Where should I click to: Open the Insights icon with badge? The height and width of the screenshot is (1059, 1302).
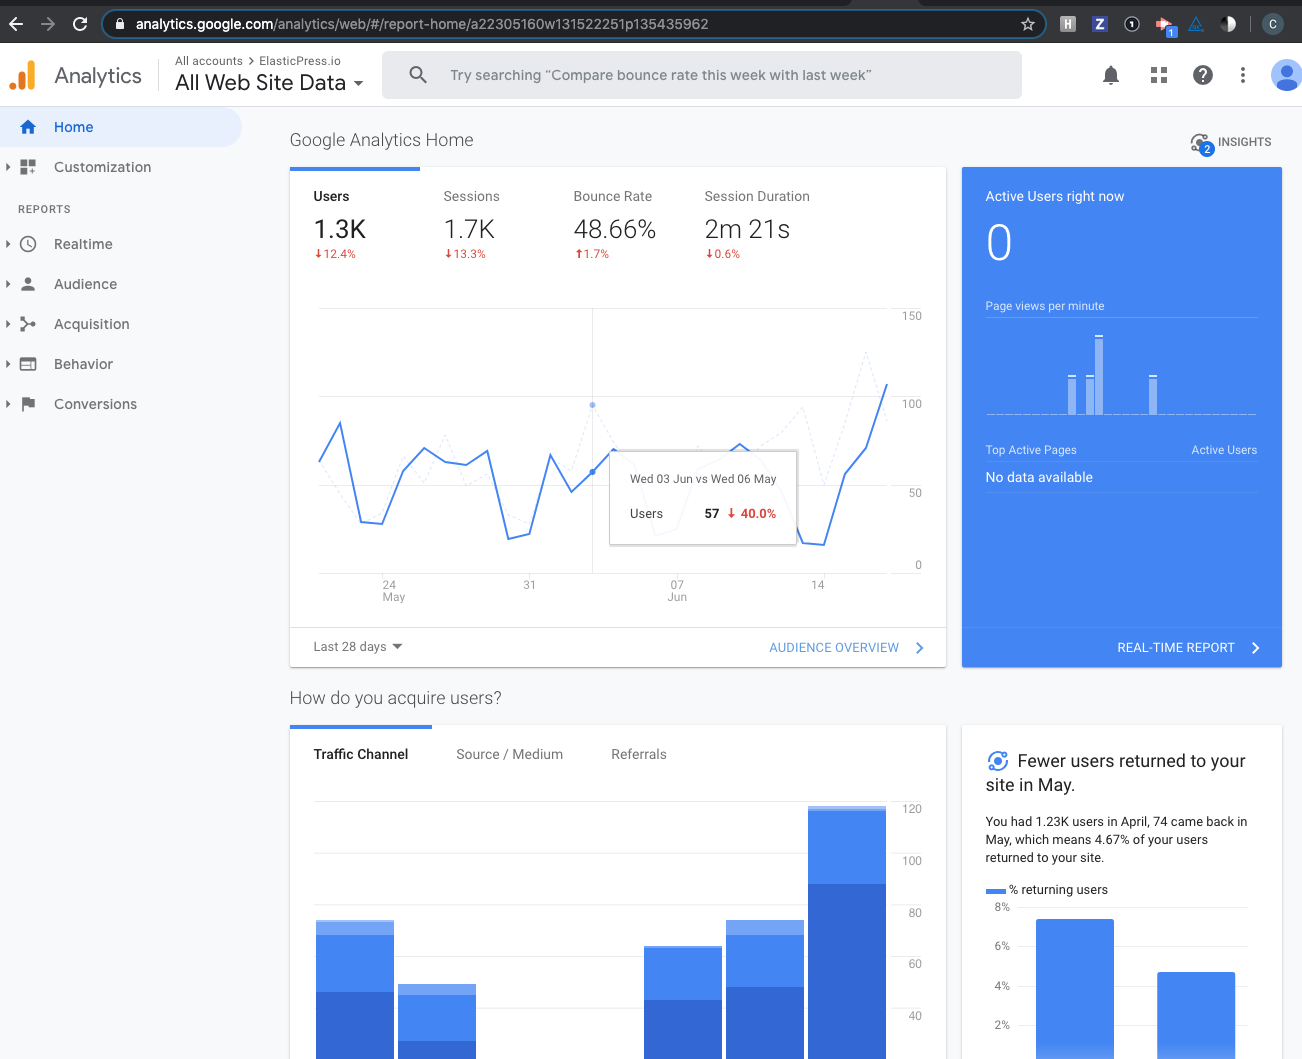pos(1202,144)
